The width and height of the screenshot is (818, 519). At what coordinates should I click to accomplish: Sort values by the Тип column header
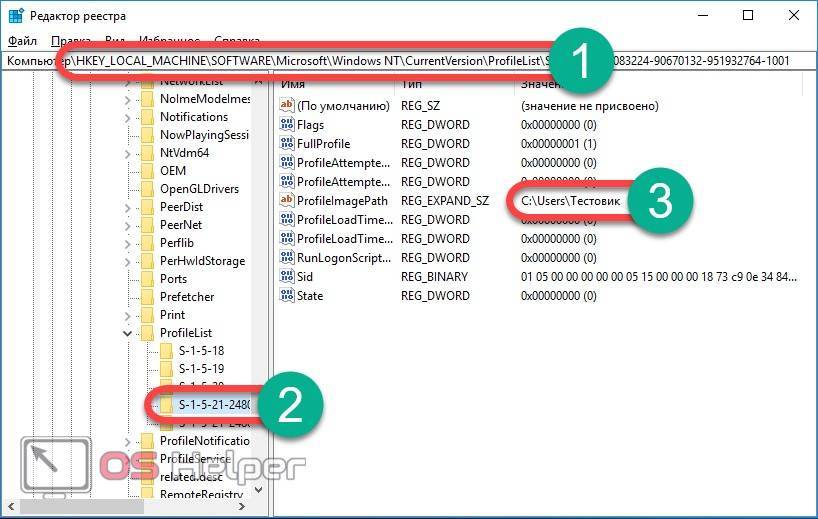tap(412, 84)
